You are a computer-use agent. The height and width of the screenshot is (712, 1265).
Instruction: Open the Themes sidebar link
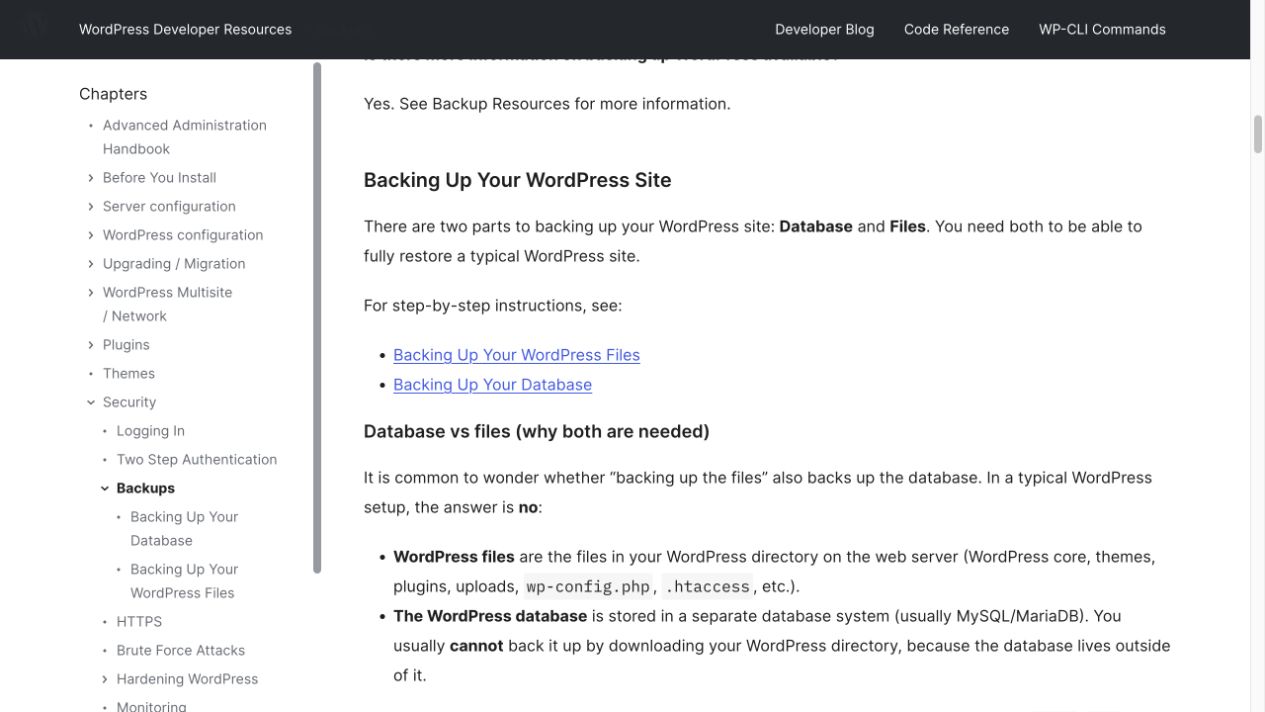click(129, 374)
